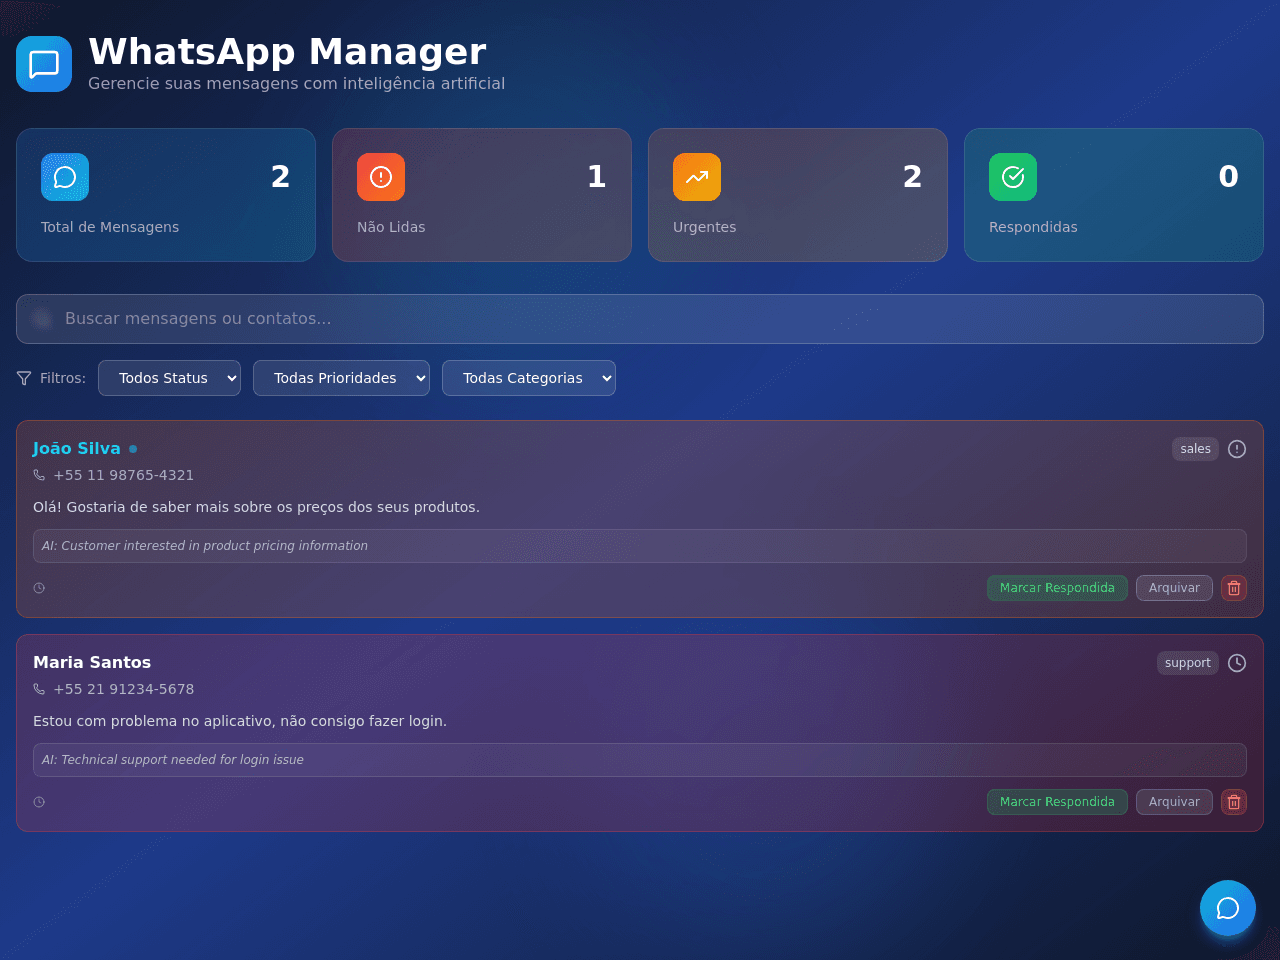The height and width of the screenshot is (960, 1280).
Task: Click the support category tag
Action: coord(1188,663)
